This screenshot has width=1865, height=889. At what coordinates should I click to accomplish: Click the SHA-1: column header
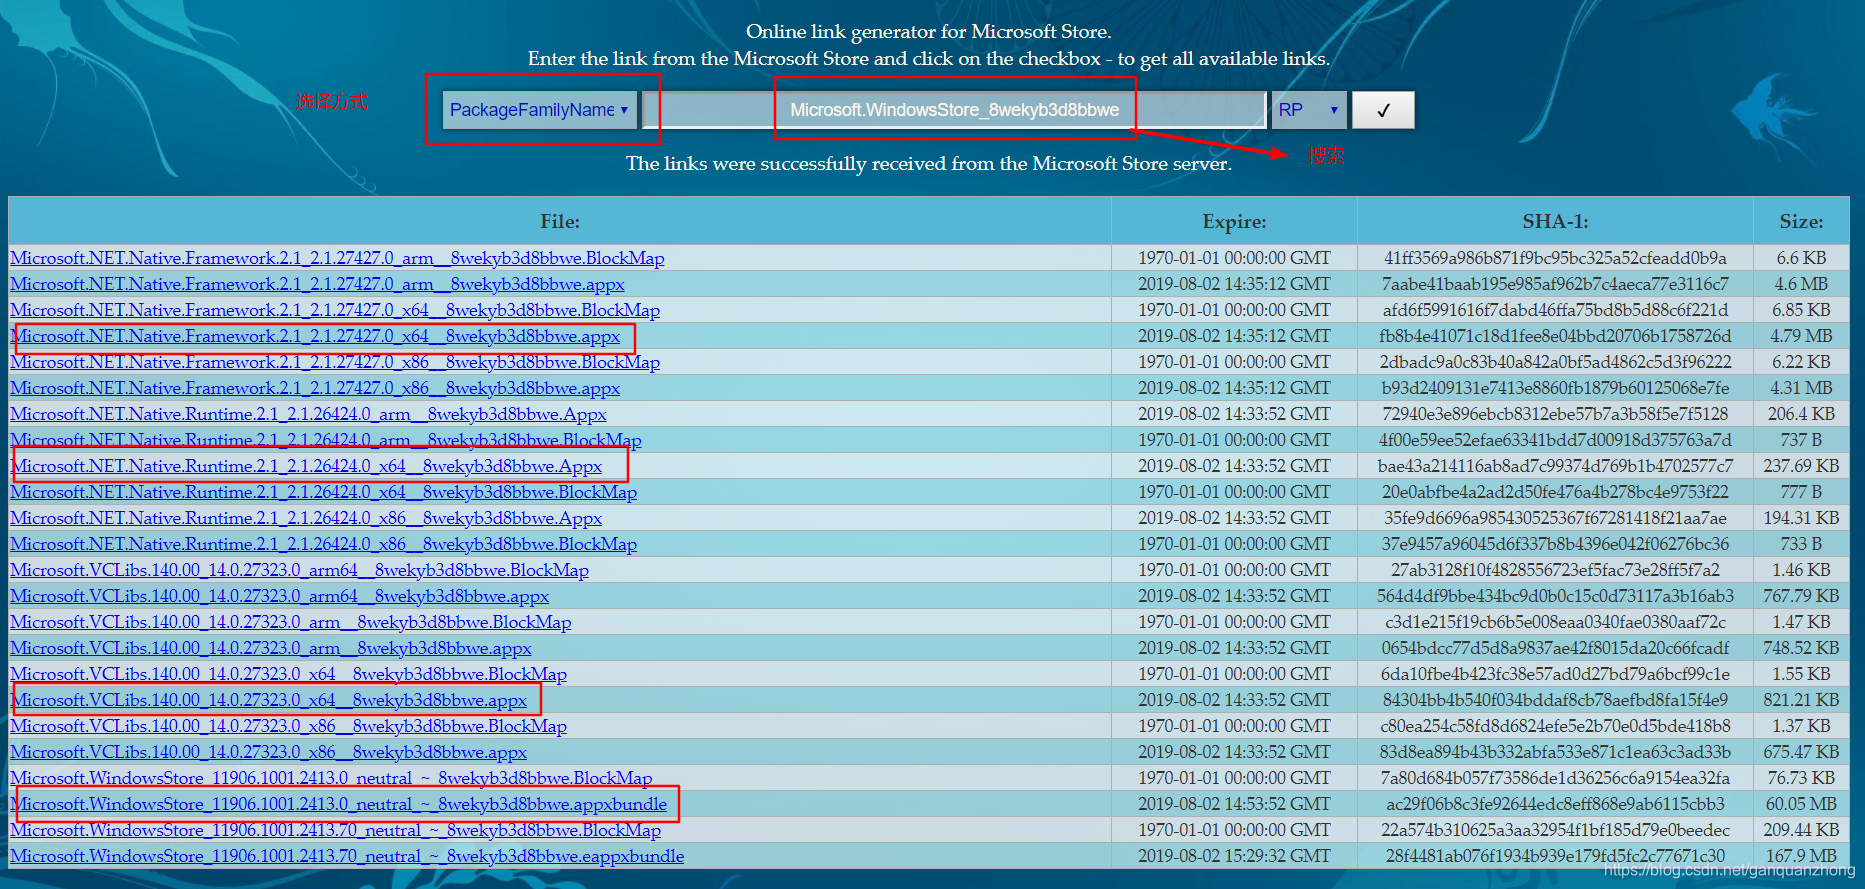[x=1555, y=221]
